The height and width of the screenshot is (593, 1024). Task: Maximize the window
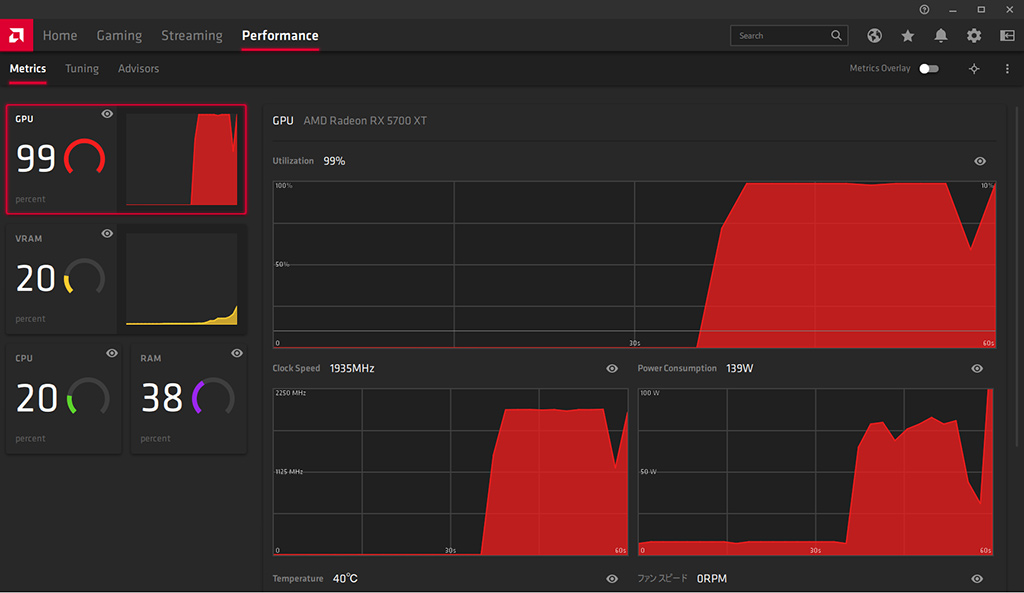(981, 10)
